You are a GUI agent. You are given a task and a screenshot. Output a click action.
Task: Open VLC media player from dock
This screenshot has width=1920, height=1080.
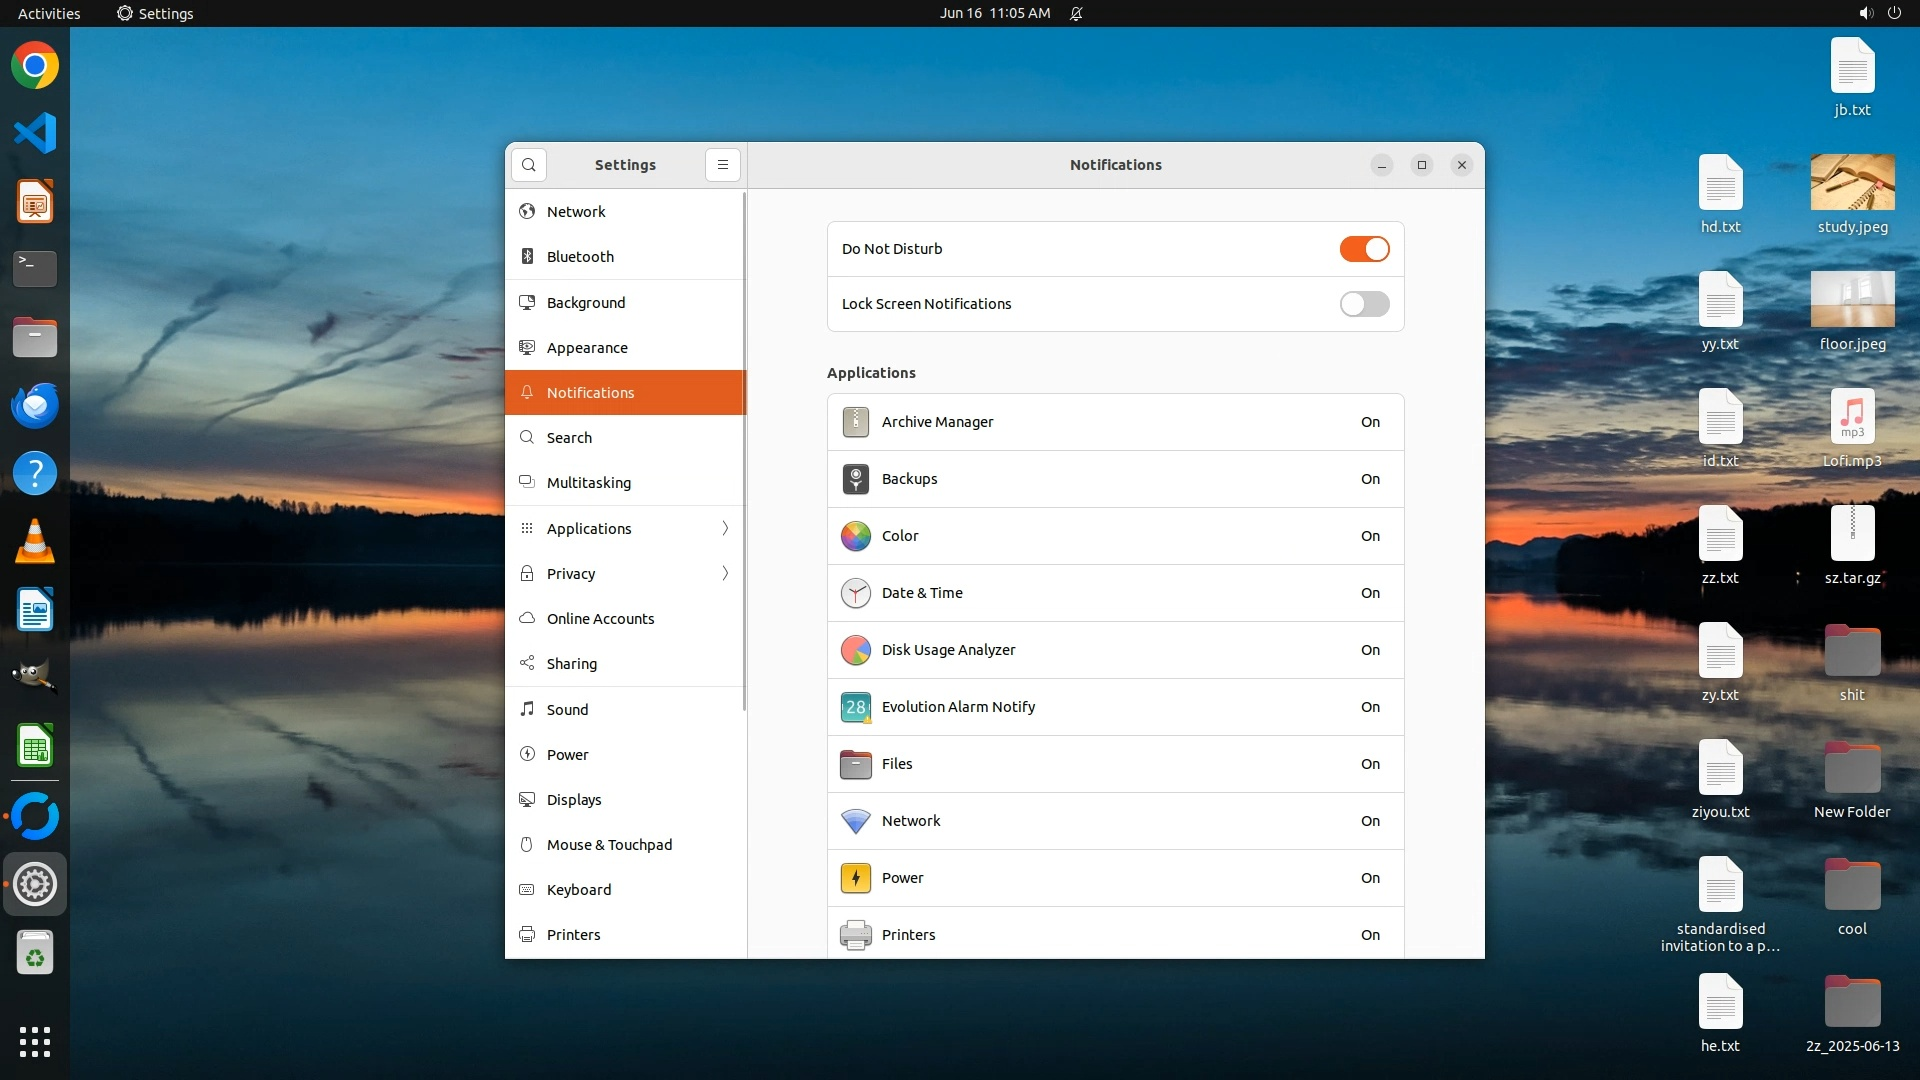click(x=35, y=542)
